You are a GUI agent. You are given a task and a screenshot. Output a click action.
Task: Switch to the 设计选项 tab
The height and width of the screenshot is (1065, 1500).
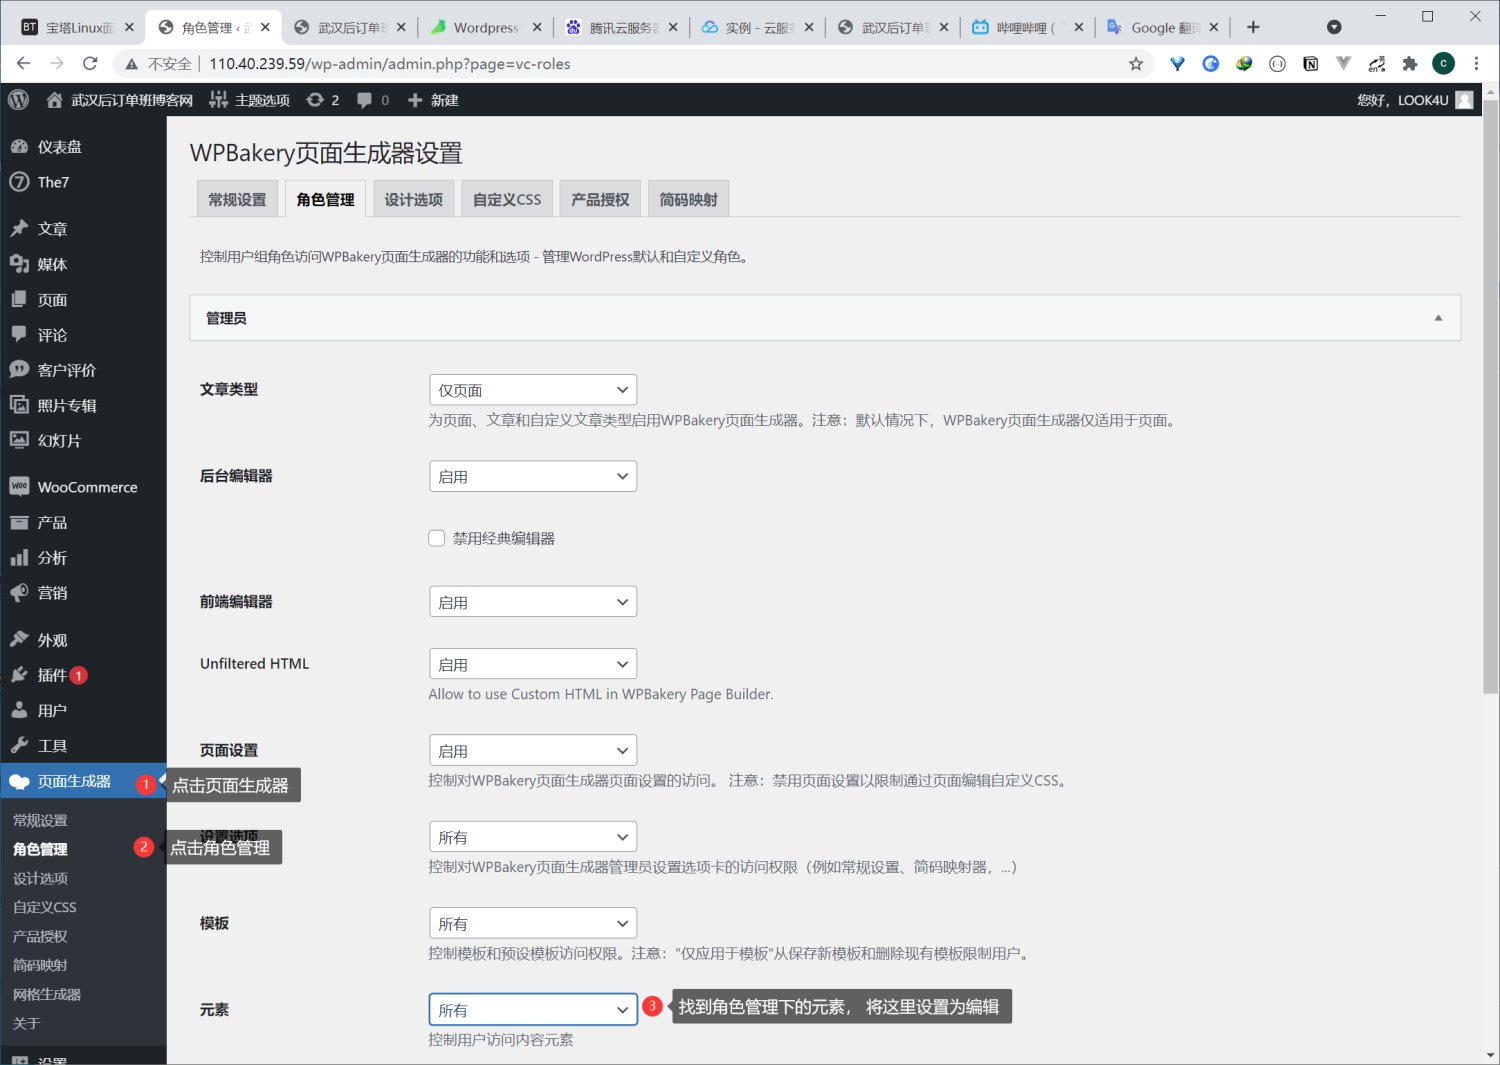(413, 198)
